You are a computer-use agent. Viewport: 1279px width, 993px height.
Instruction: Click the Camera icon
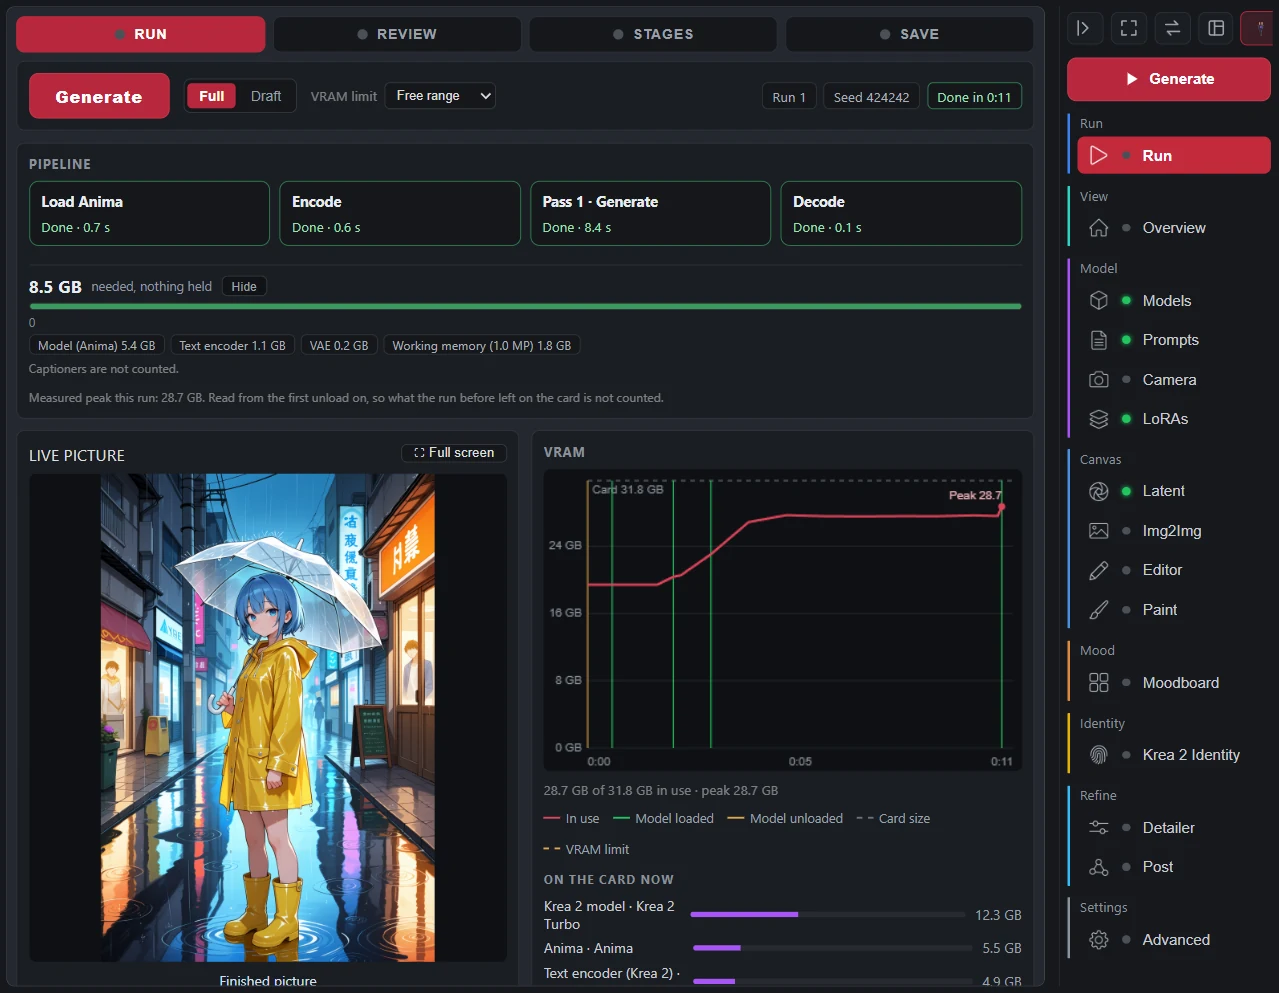(1098, 380)
